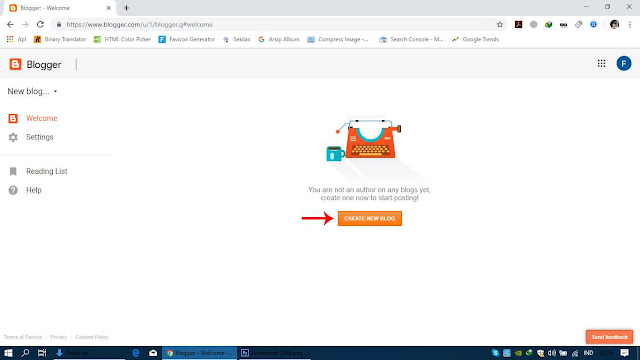Select Welcome in the sidebar
This screenshot has height=360, width=640.
point(42,118)
